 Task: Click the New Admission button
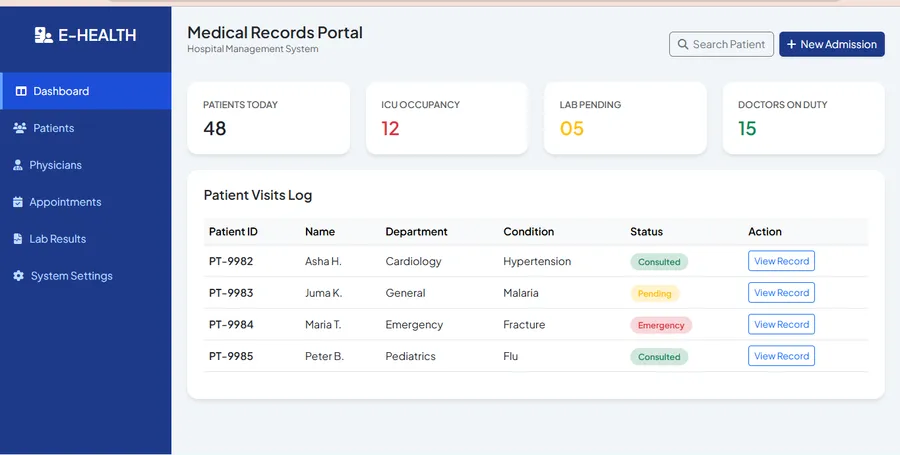coord(832,44)
